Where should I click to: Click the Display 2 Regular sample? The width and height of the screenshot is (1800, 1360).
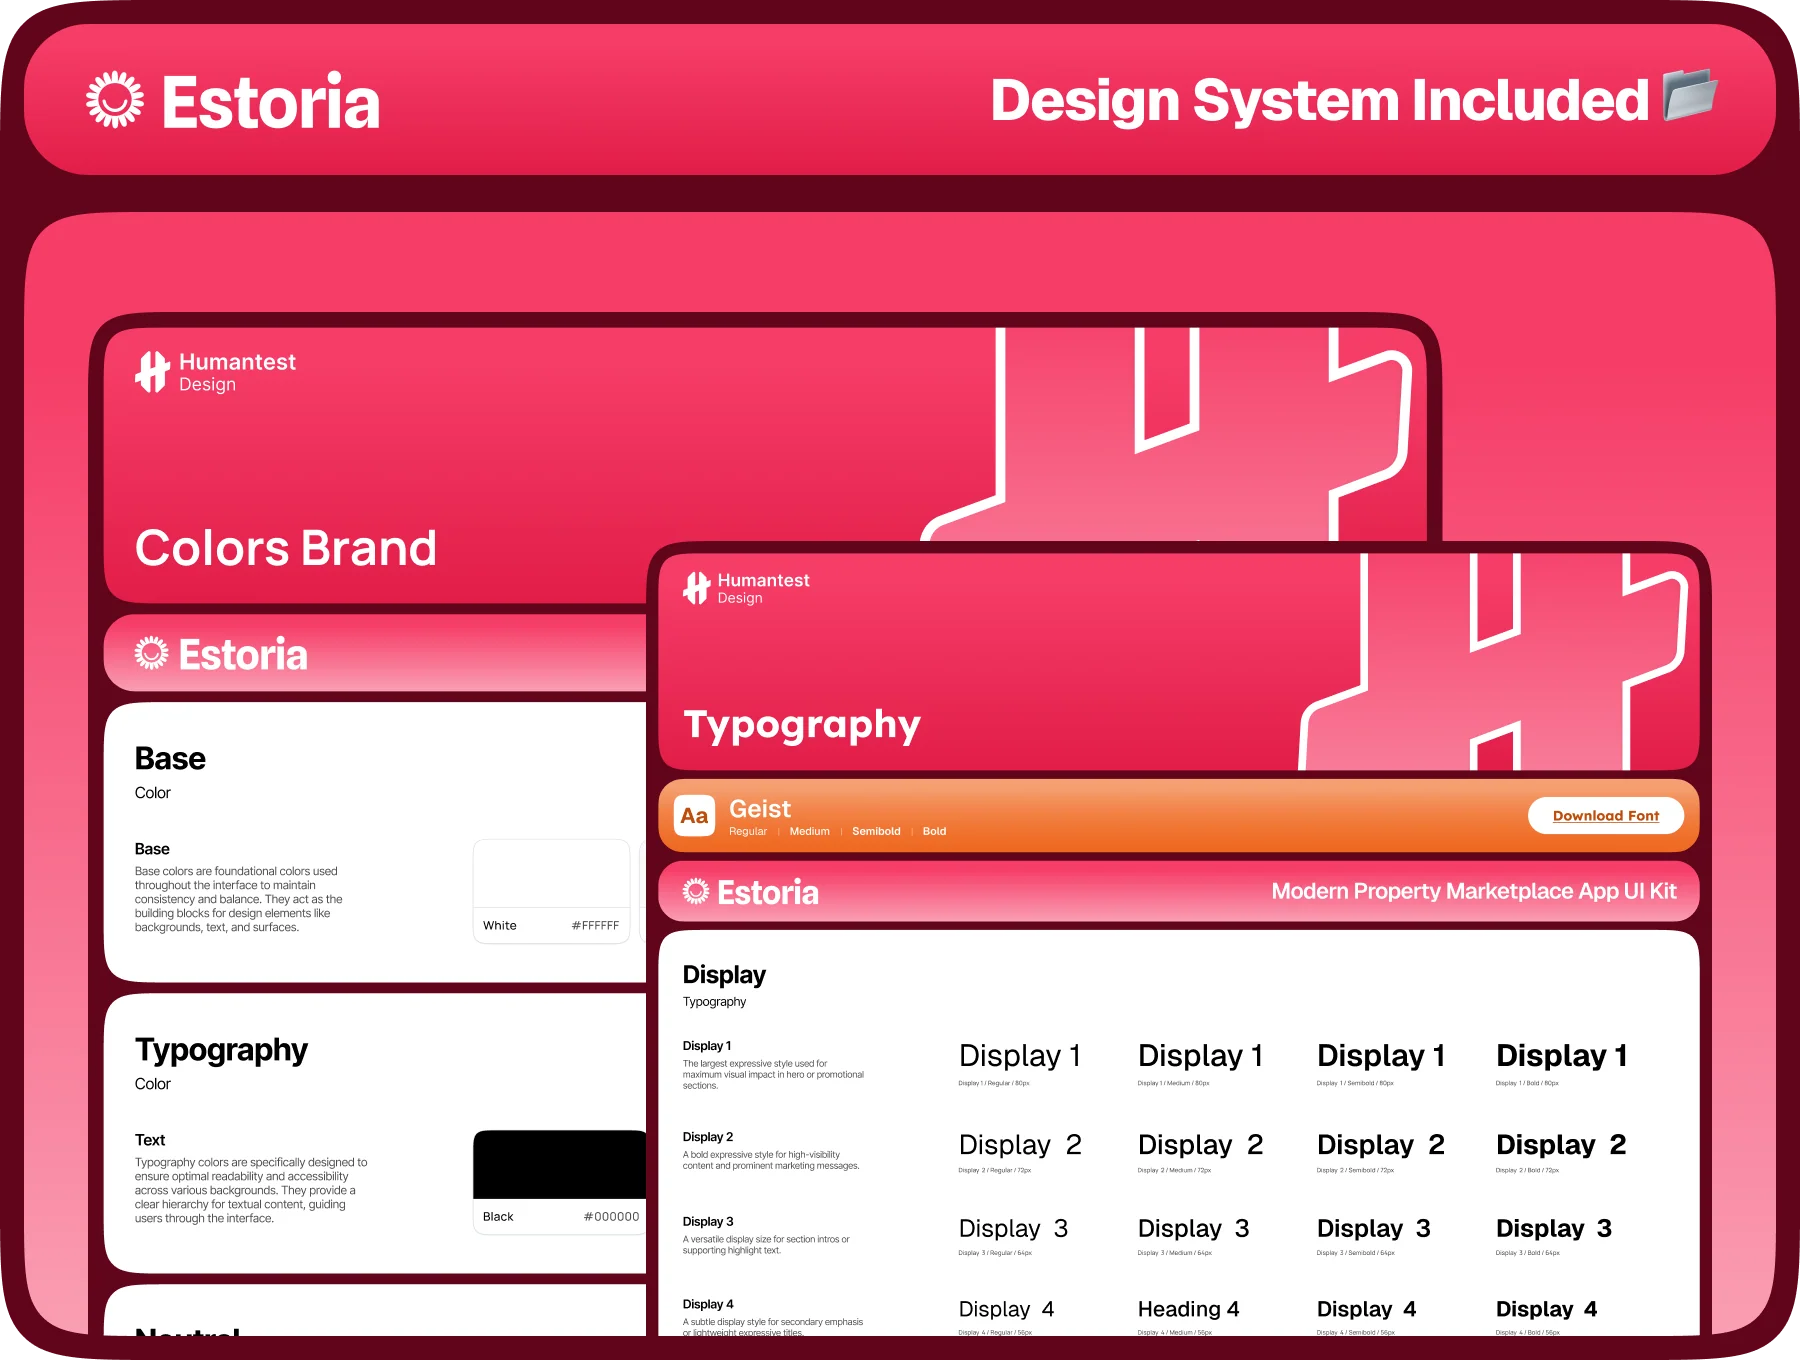(1020, 1145)
